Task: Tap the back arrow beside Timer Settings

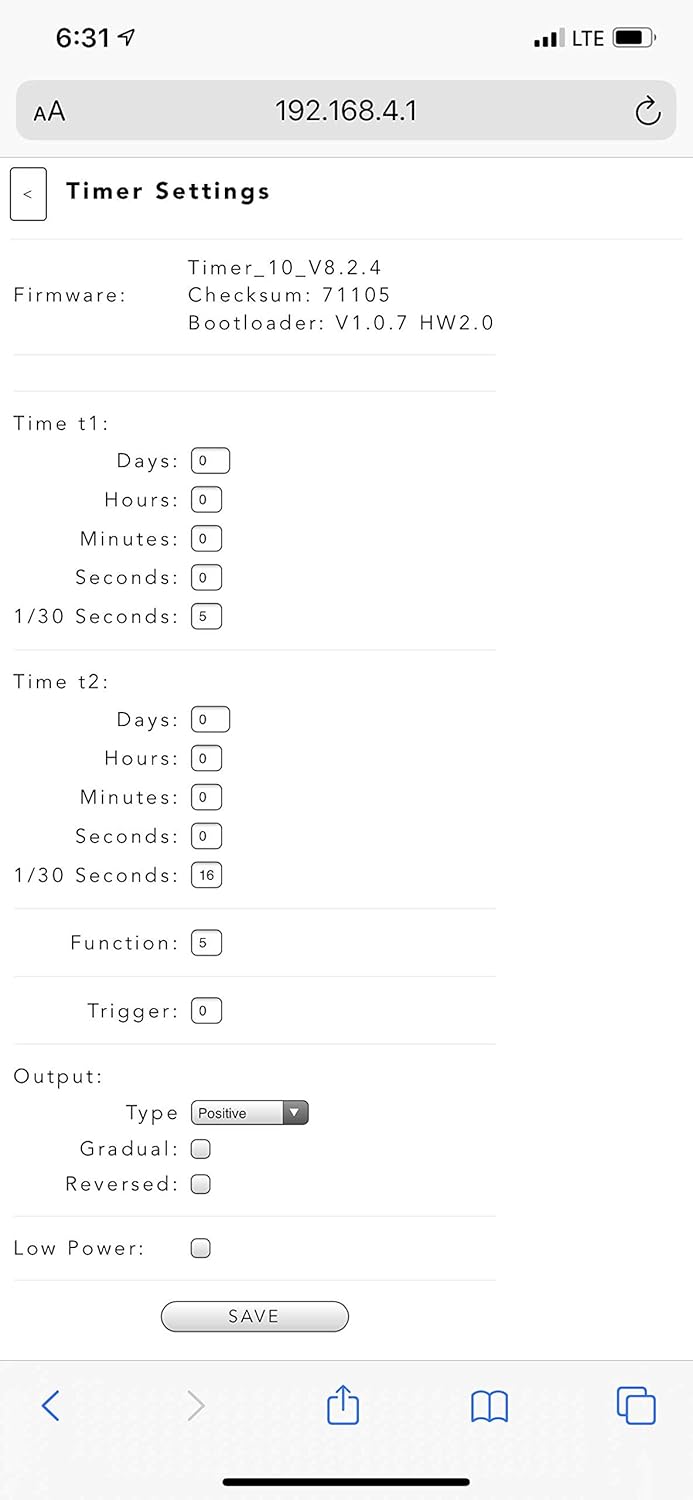Action: (28, 194)
